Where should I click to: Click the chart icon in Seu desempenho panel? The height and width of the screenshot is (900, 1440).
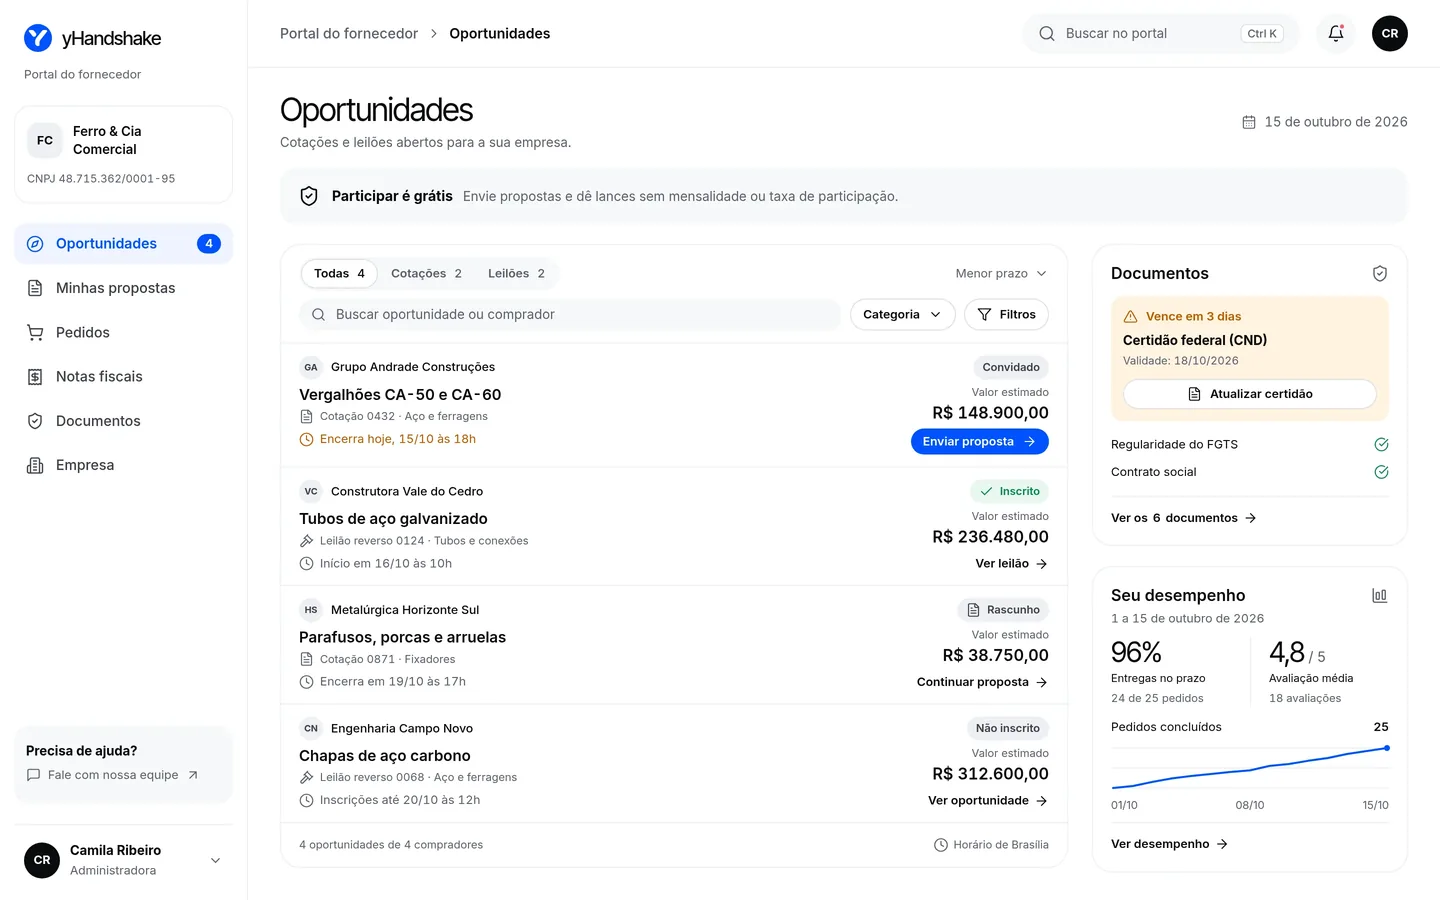tap(1380, 595)
